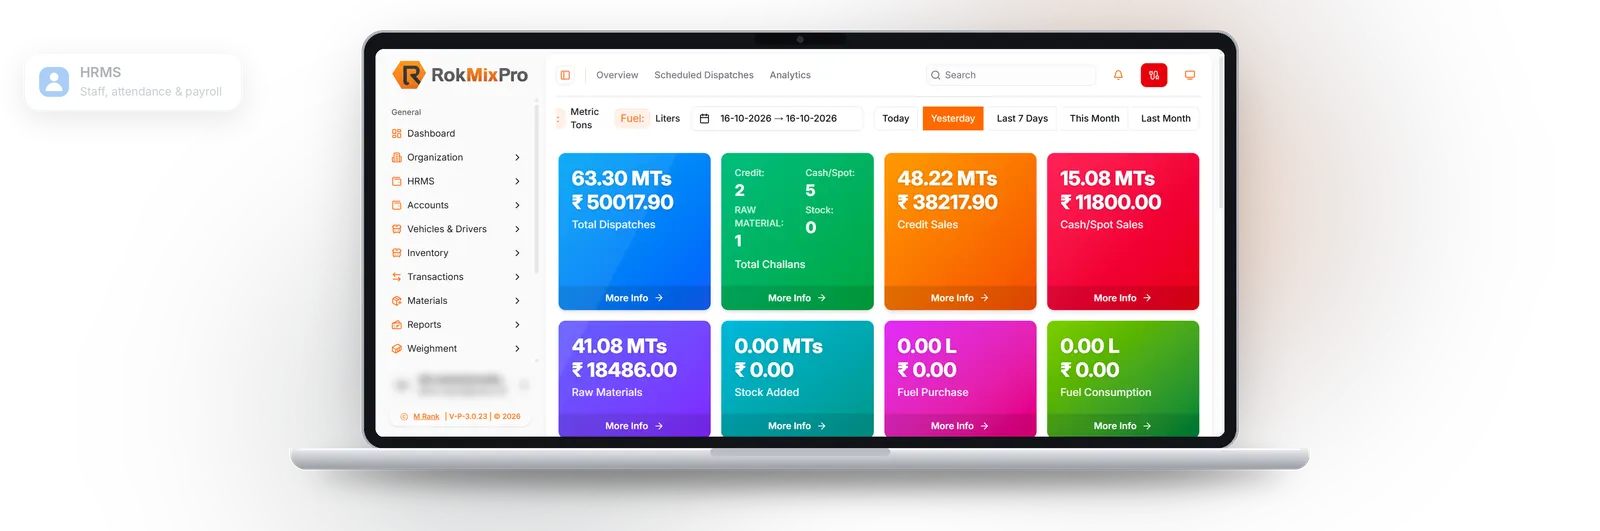Open the Inventory menu label

pos(428,253)
